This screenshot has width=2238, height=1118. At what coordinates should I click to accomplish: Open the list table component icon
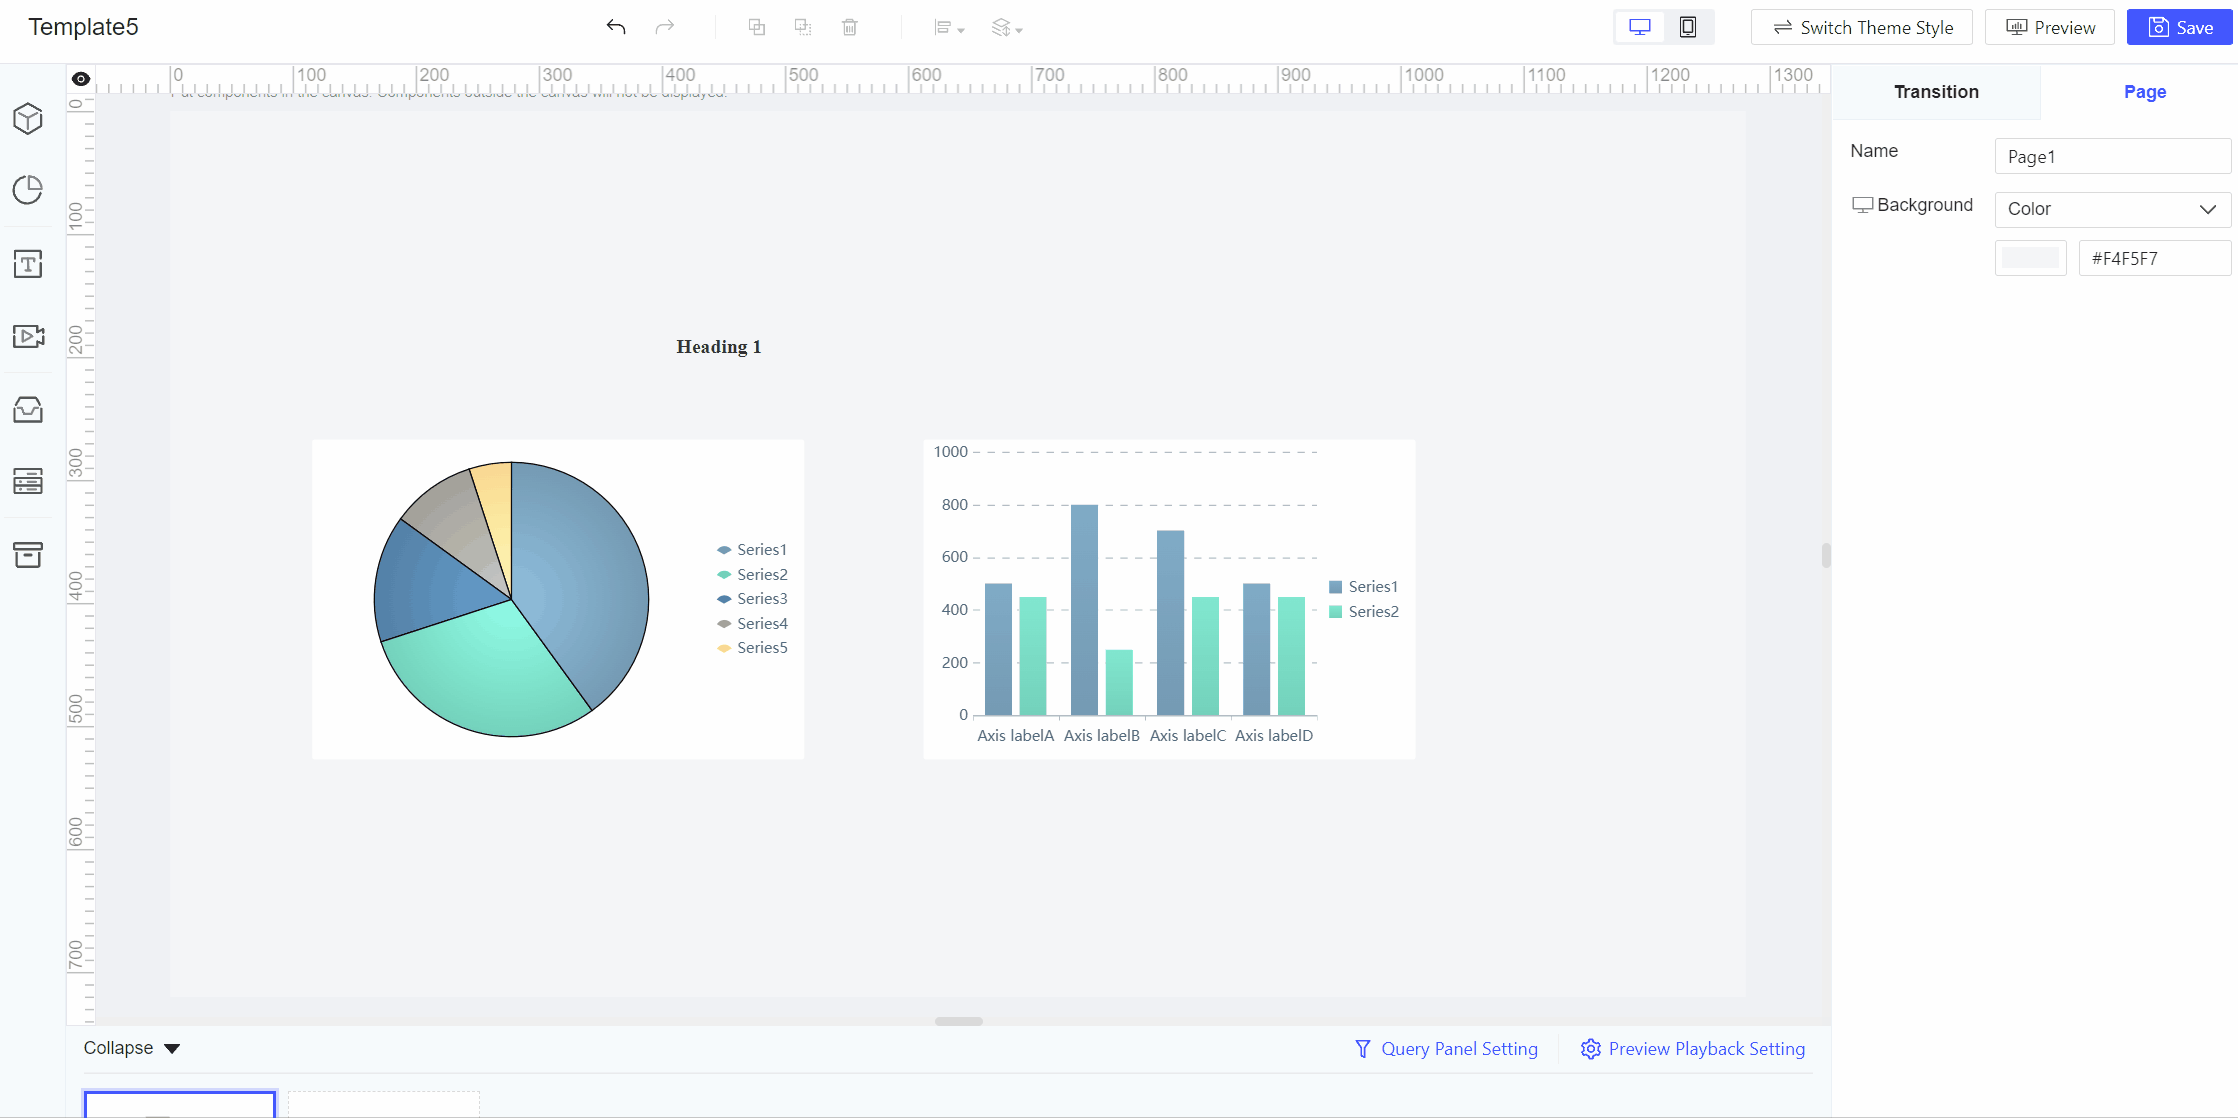point(28,481)
